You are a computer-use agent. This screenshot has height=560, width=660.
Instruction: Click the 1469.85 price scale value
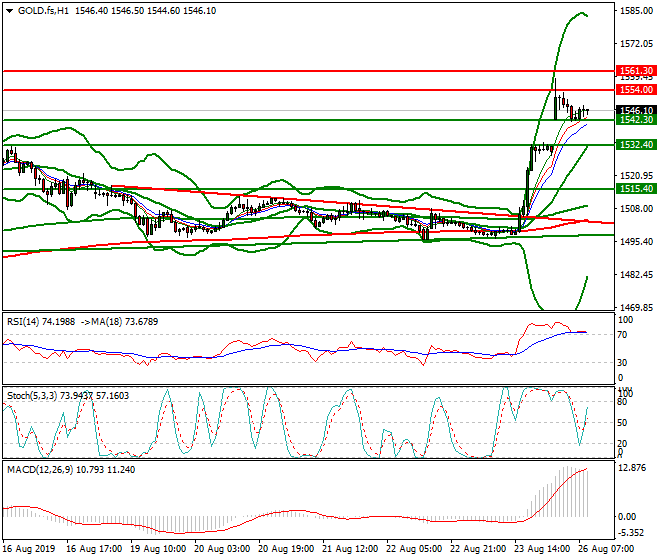click(x=636, y=307)
